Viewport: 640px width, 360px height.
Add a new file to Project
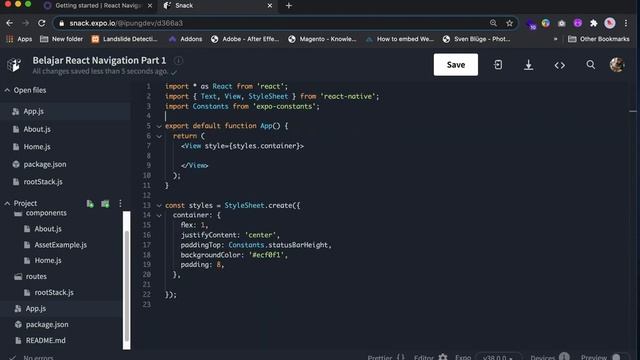[90, 204]
